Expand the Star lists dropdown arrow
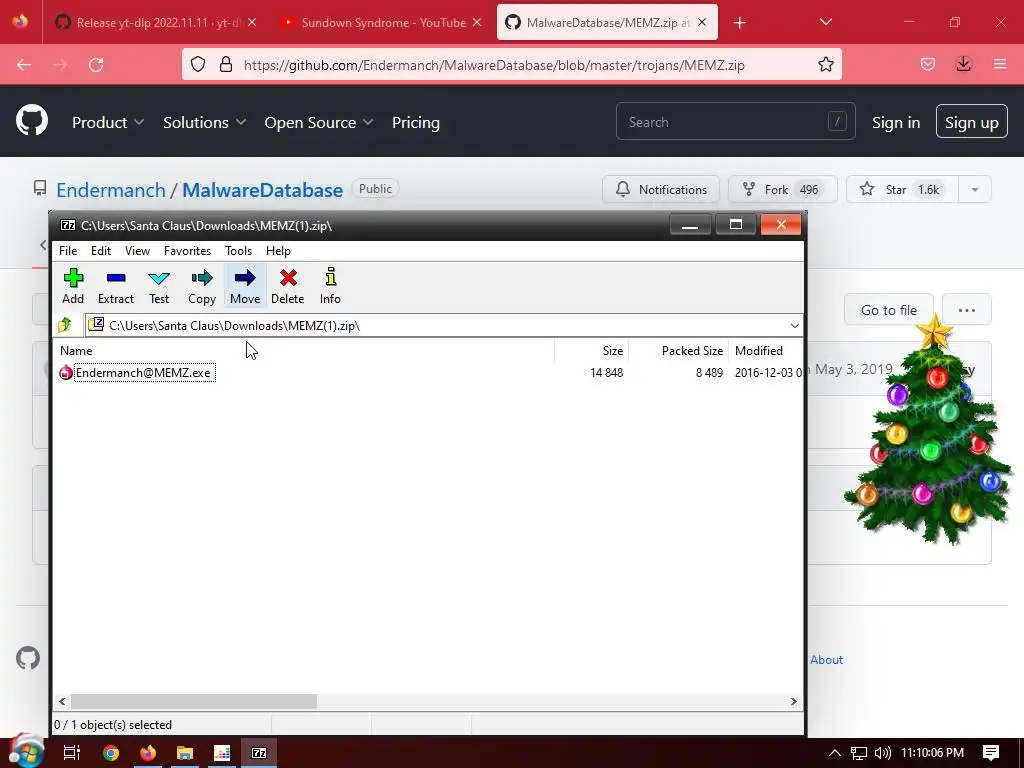The image size is (1024, 768). click(x=975, y=189)
